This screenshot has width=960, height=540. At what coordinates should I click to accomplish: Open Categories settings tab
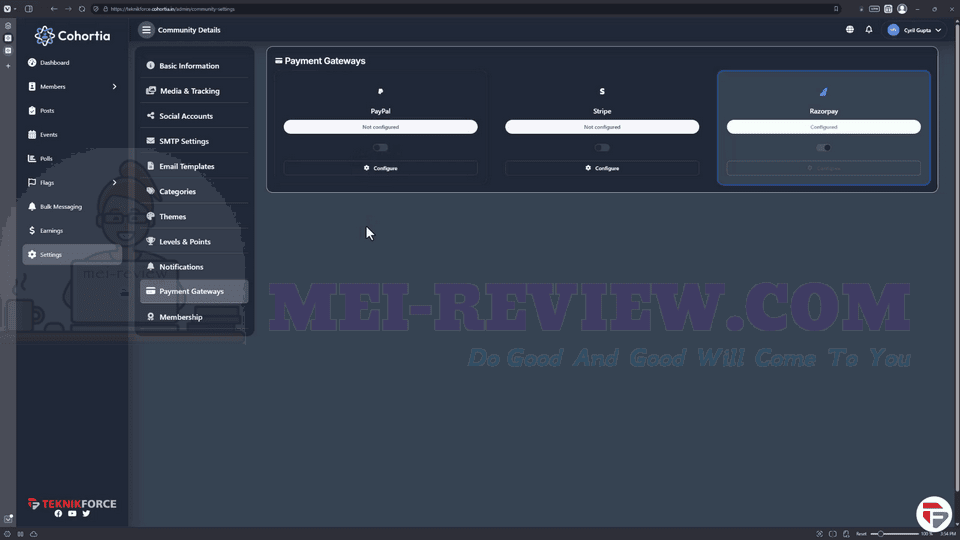tap(194, 191)
